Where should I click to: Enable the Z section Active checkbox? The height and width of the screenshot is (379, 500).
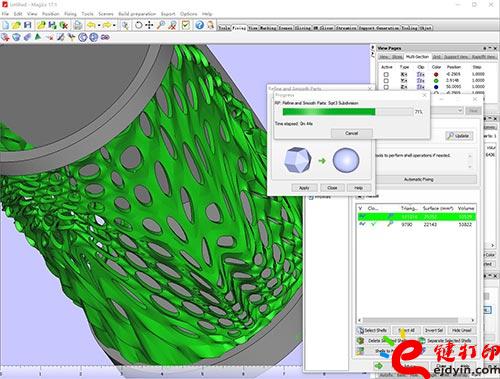click(x=386, y=87)
